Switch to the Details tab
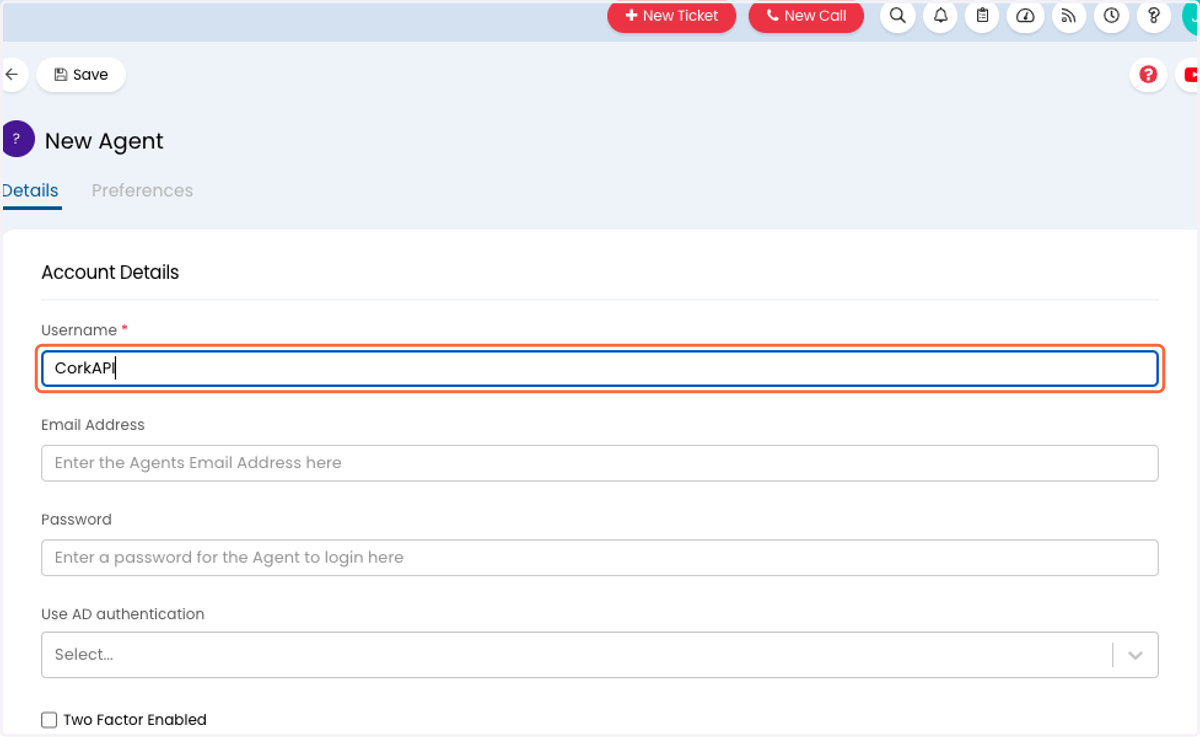The width and height of the screenshot is (1200, 737). point(30,191)
